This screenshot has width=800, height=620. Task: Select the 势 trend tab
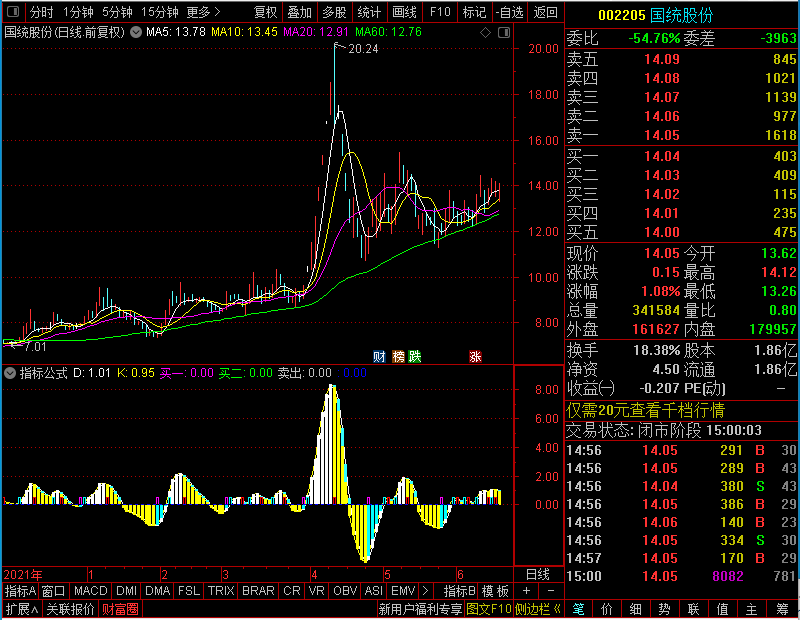click(x=664, y=609)
